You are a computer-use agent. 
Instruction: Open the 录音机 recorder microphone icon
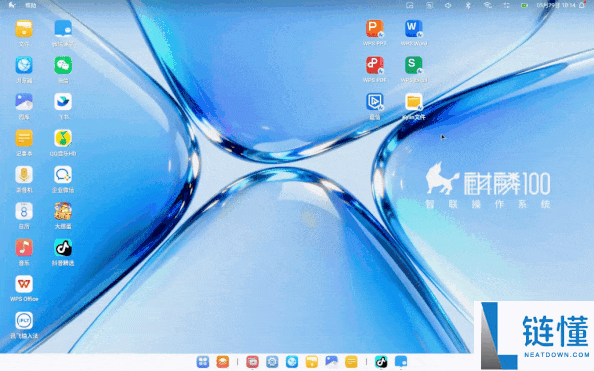[x=24, y=175]
